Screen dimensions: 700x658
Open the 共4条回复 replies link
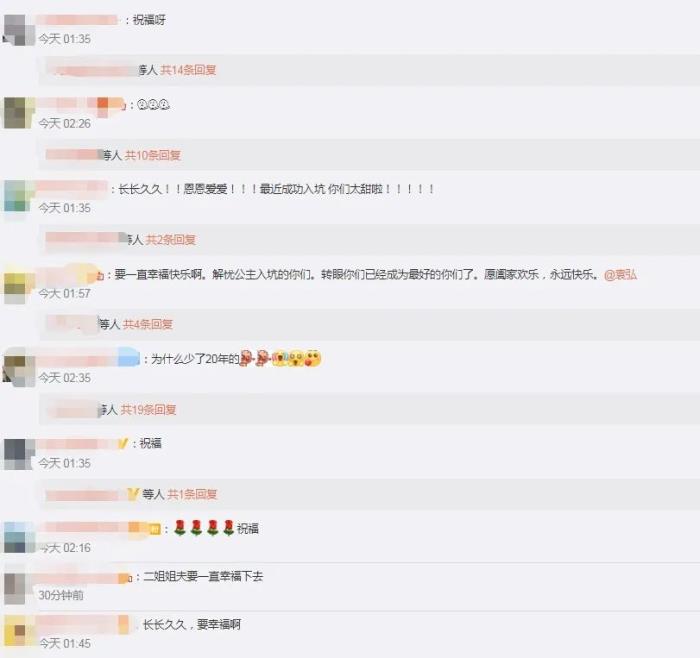[148, 324]
